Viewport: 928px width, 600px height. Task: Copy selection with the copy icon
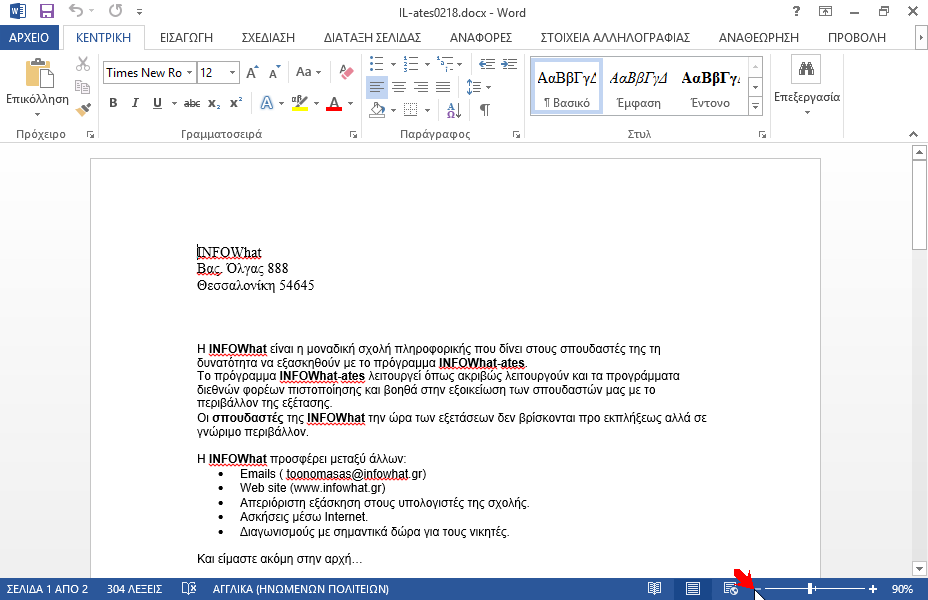coord(83,86)
